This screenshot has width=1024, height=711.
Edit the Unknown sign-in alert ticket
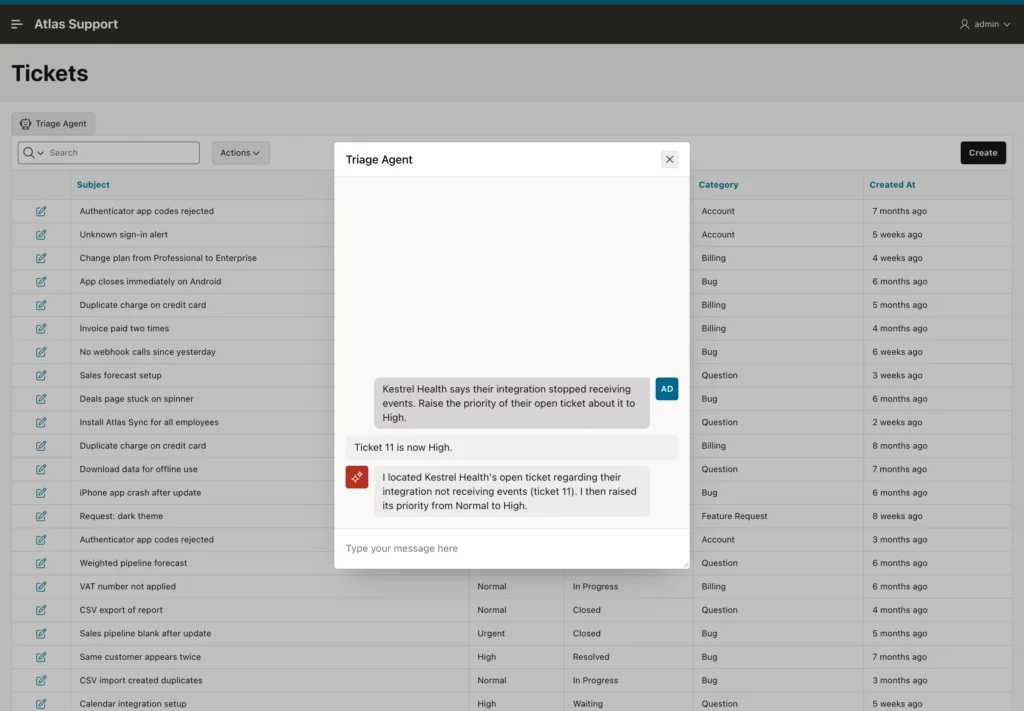tap(41, 234)
